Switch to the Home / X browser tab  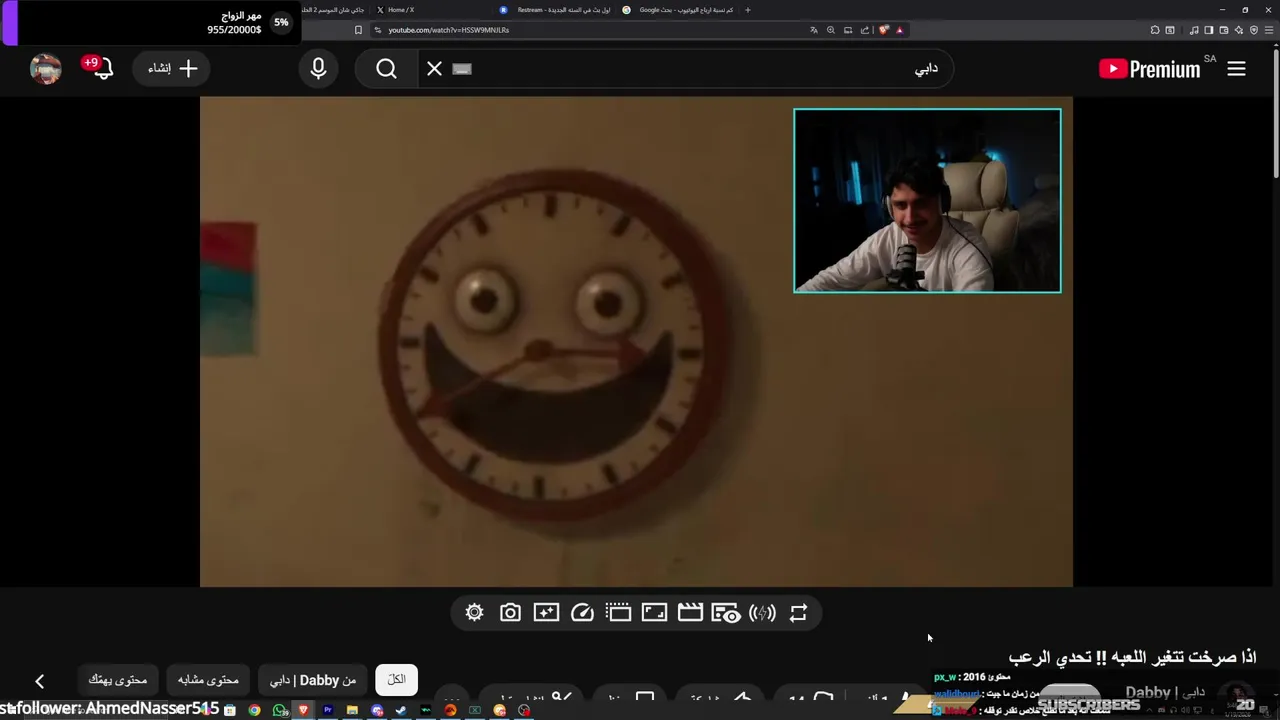coord(400,10)
